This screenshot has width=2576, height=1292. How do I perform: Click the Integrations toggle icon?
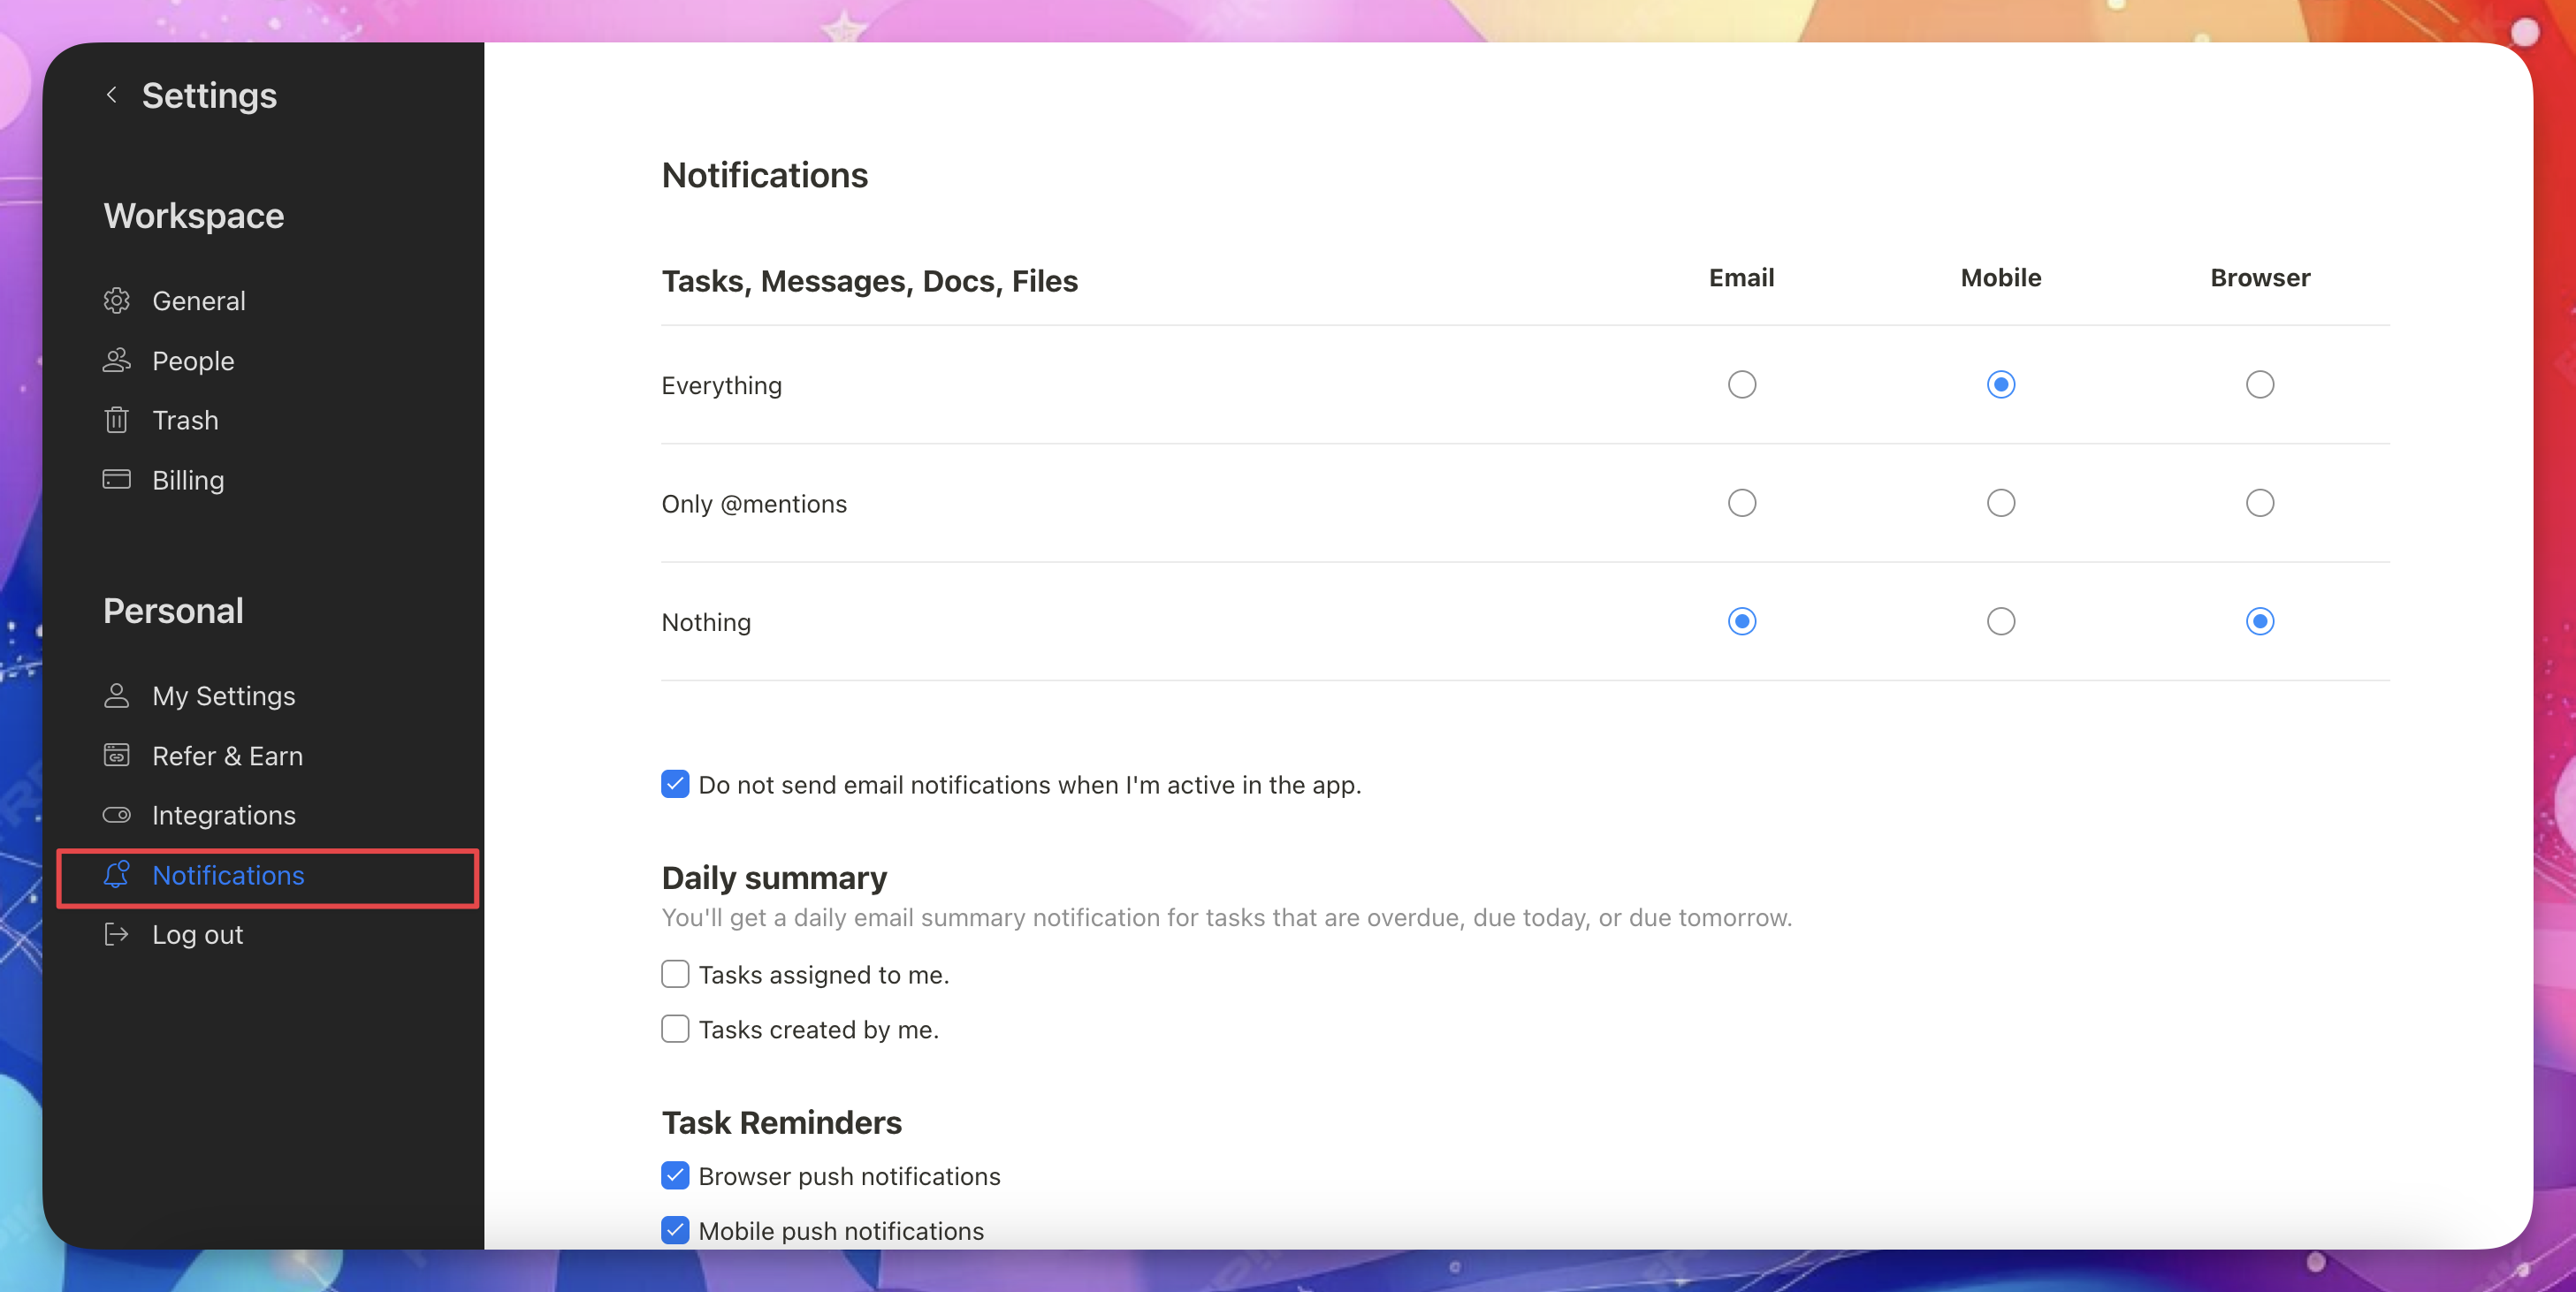pos(117,815)
